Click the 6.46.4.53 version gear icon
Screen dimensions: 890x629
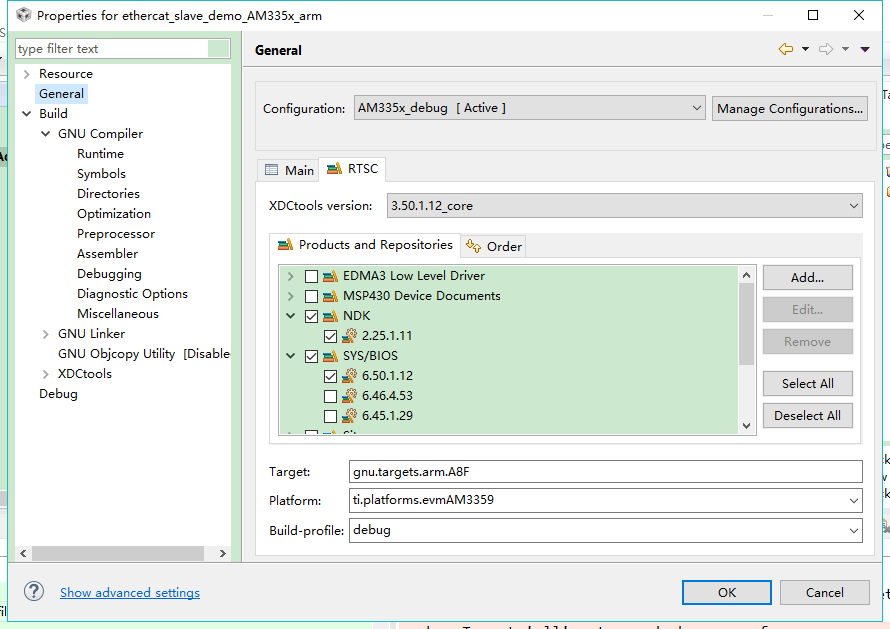(350, 396)
